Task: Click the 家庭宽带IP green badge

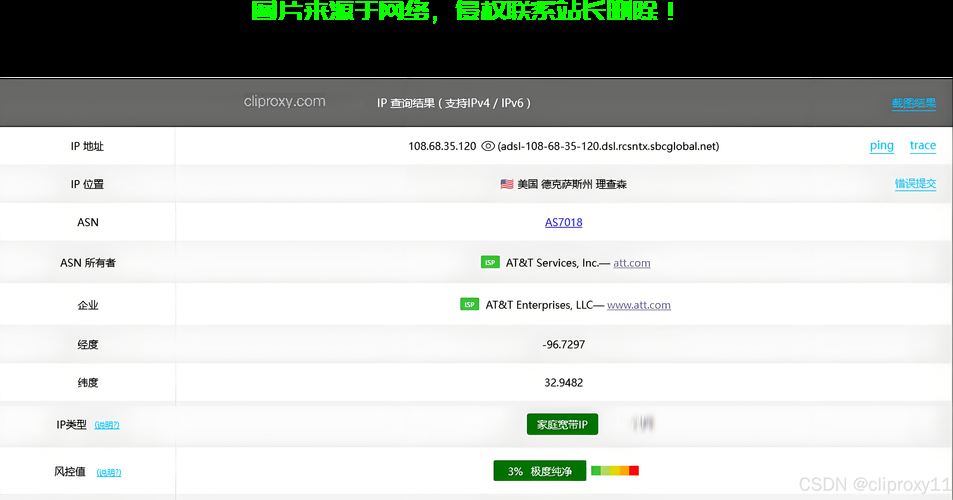Action: tap(562, 424)
